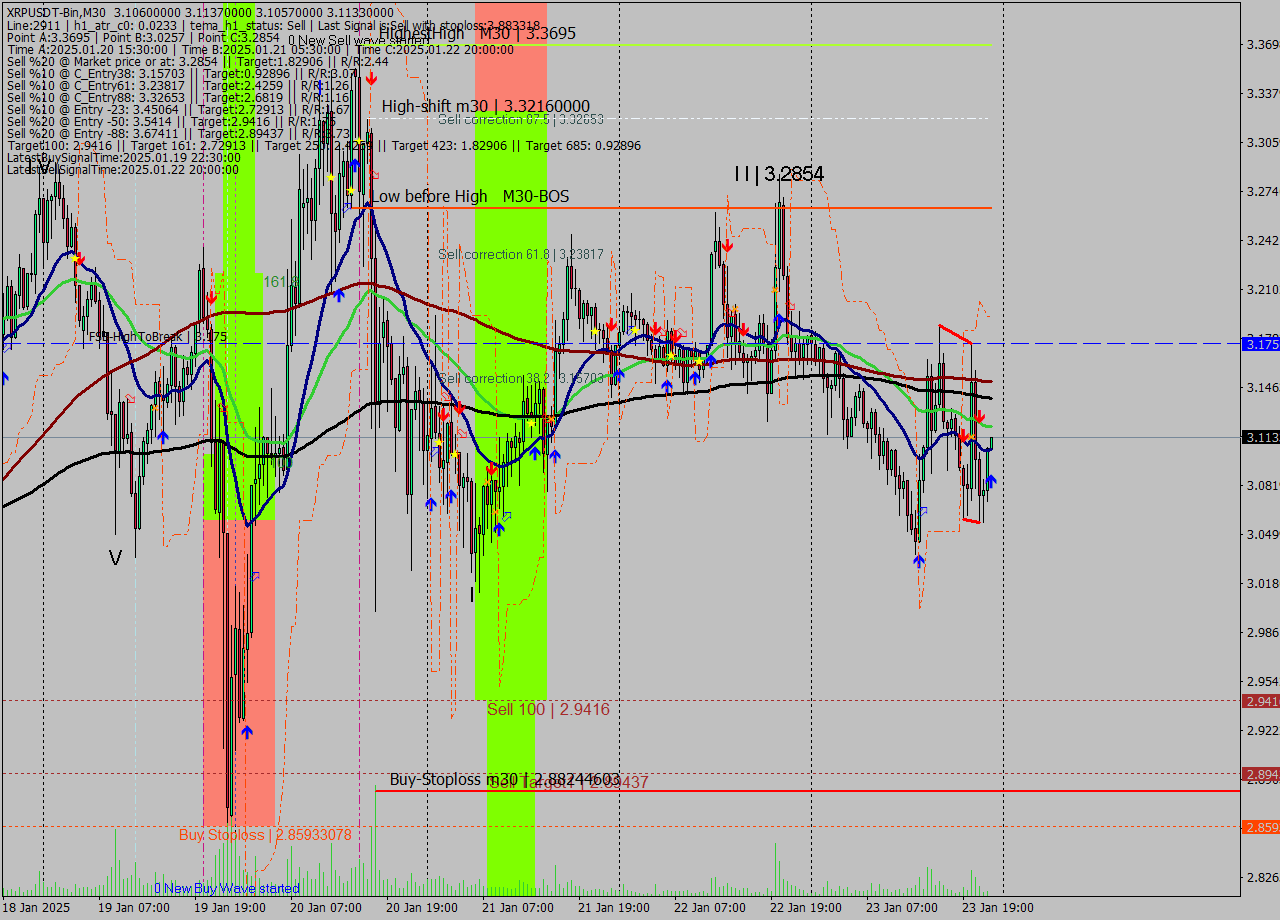Select the 'V' wave label

pos(115,558)
